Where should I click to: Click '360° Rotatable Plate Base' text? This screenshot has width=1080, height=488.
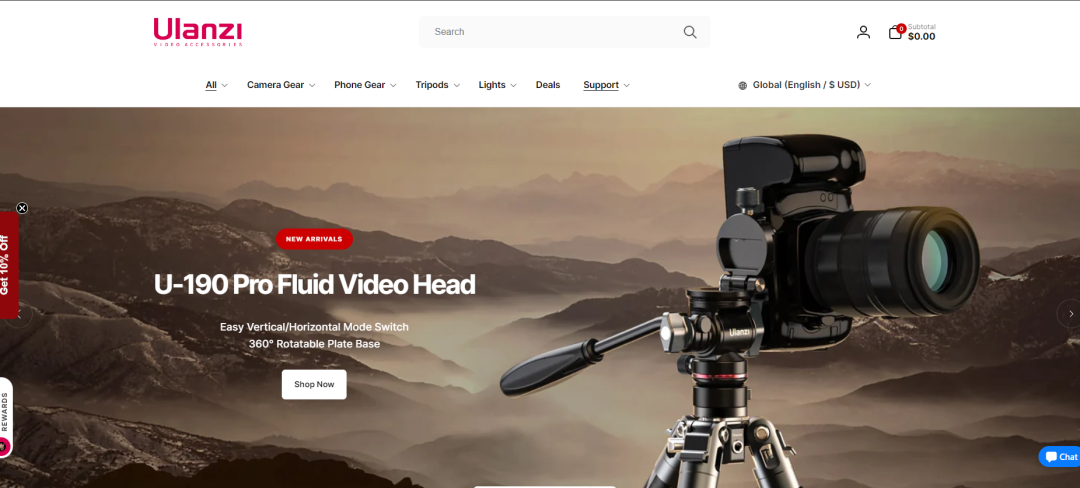click(x=314, y=344)
